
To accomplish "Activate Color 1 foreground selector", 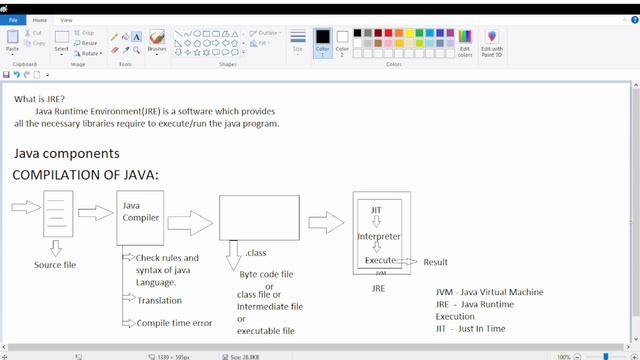I will coord(322,43).
